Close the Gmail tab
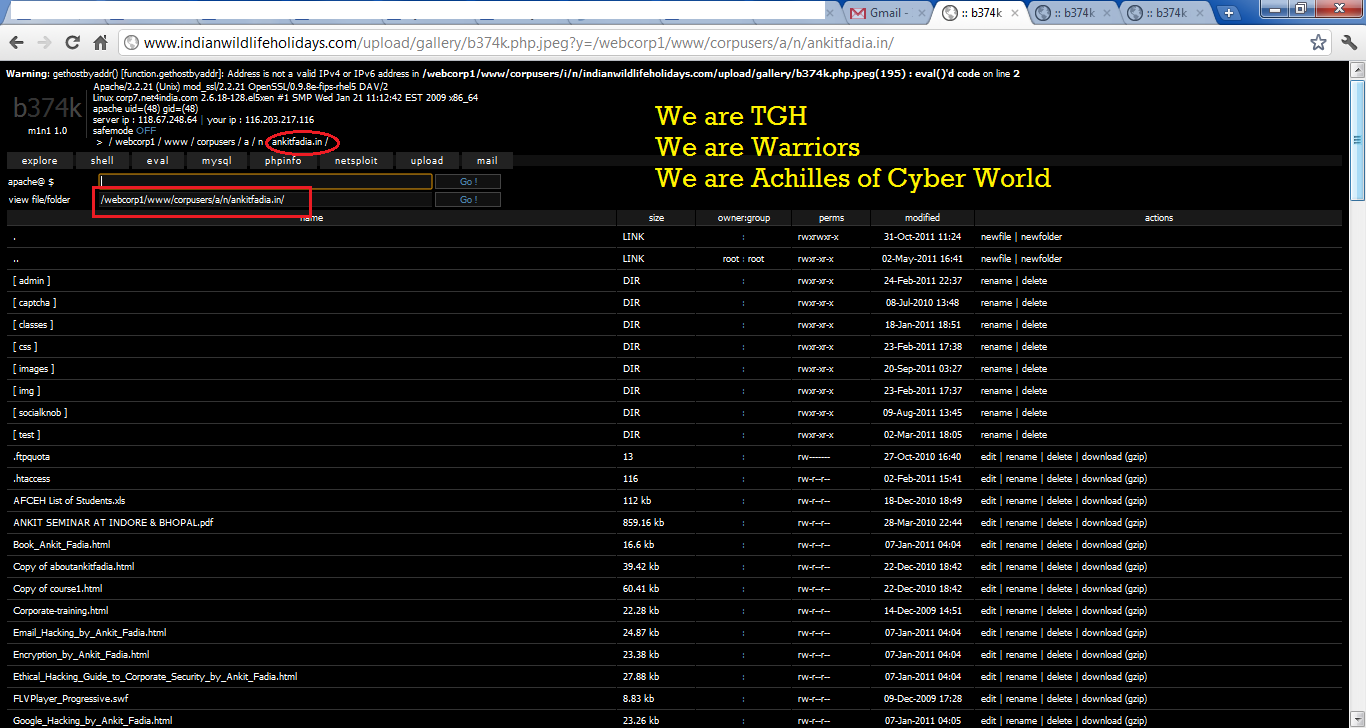1366x728 pixels. click(x=920, y=13)
